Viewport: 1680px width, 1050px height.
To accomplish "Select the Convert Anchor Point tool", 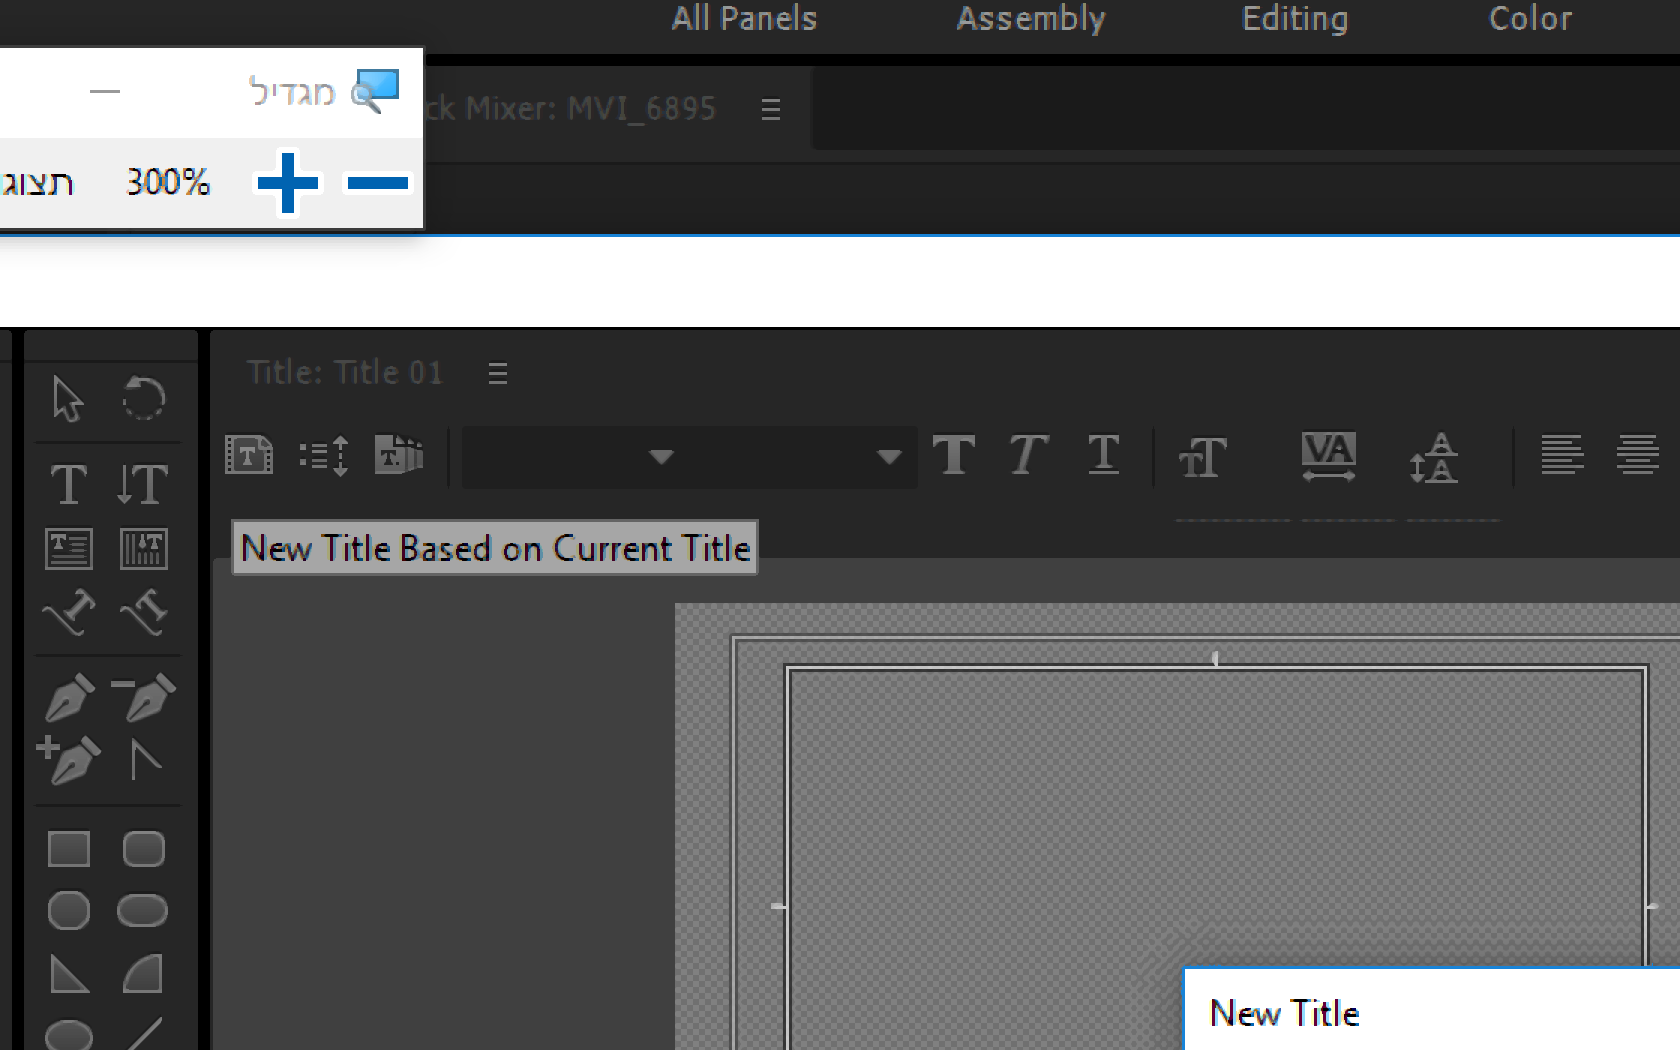I will click(x=145, y=760).
